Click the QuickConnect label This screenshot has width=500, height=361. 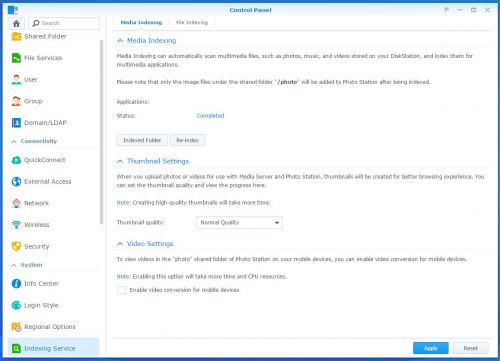tap(45, 160)
